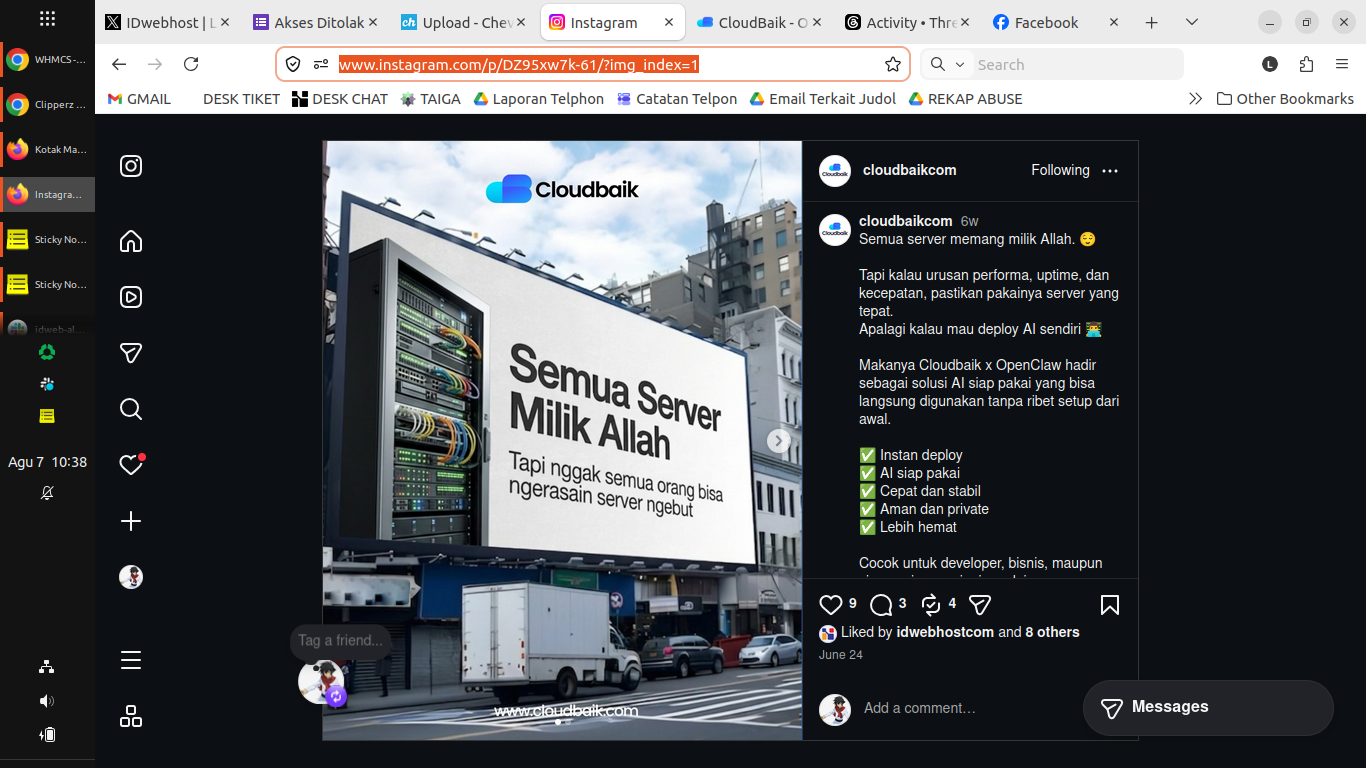The width and height of the screenshot is (1366, 768).
Task: Open cloudbaikcom avatar in post header
Action: pos(835,171)
